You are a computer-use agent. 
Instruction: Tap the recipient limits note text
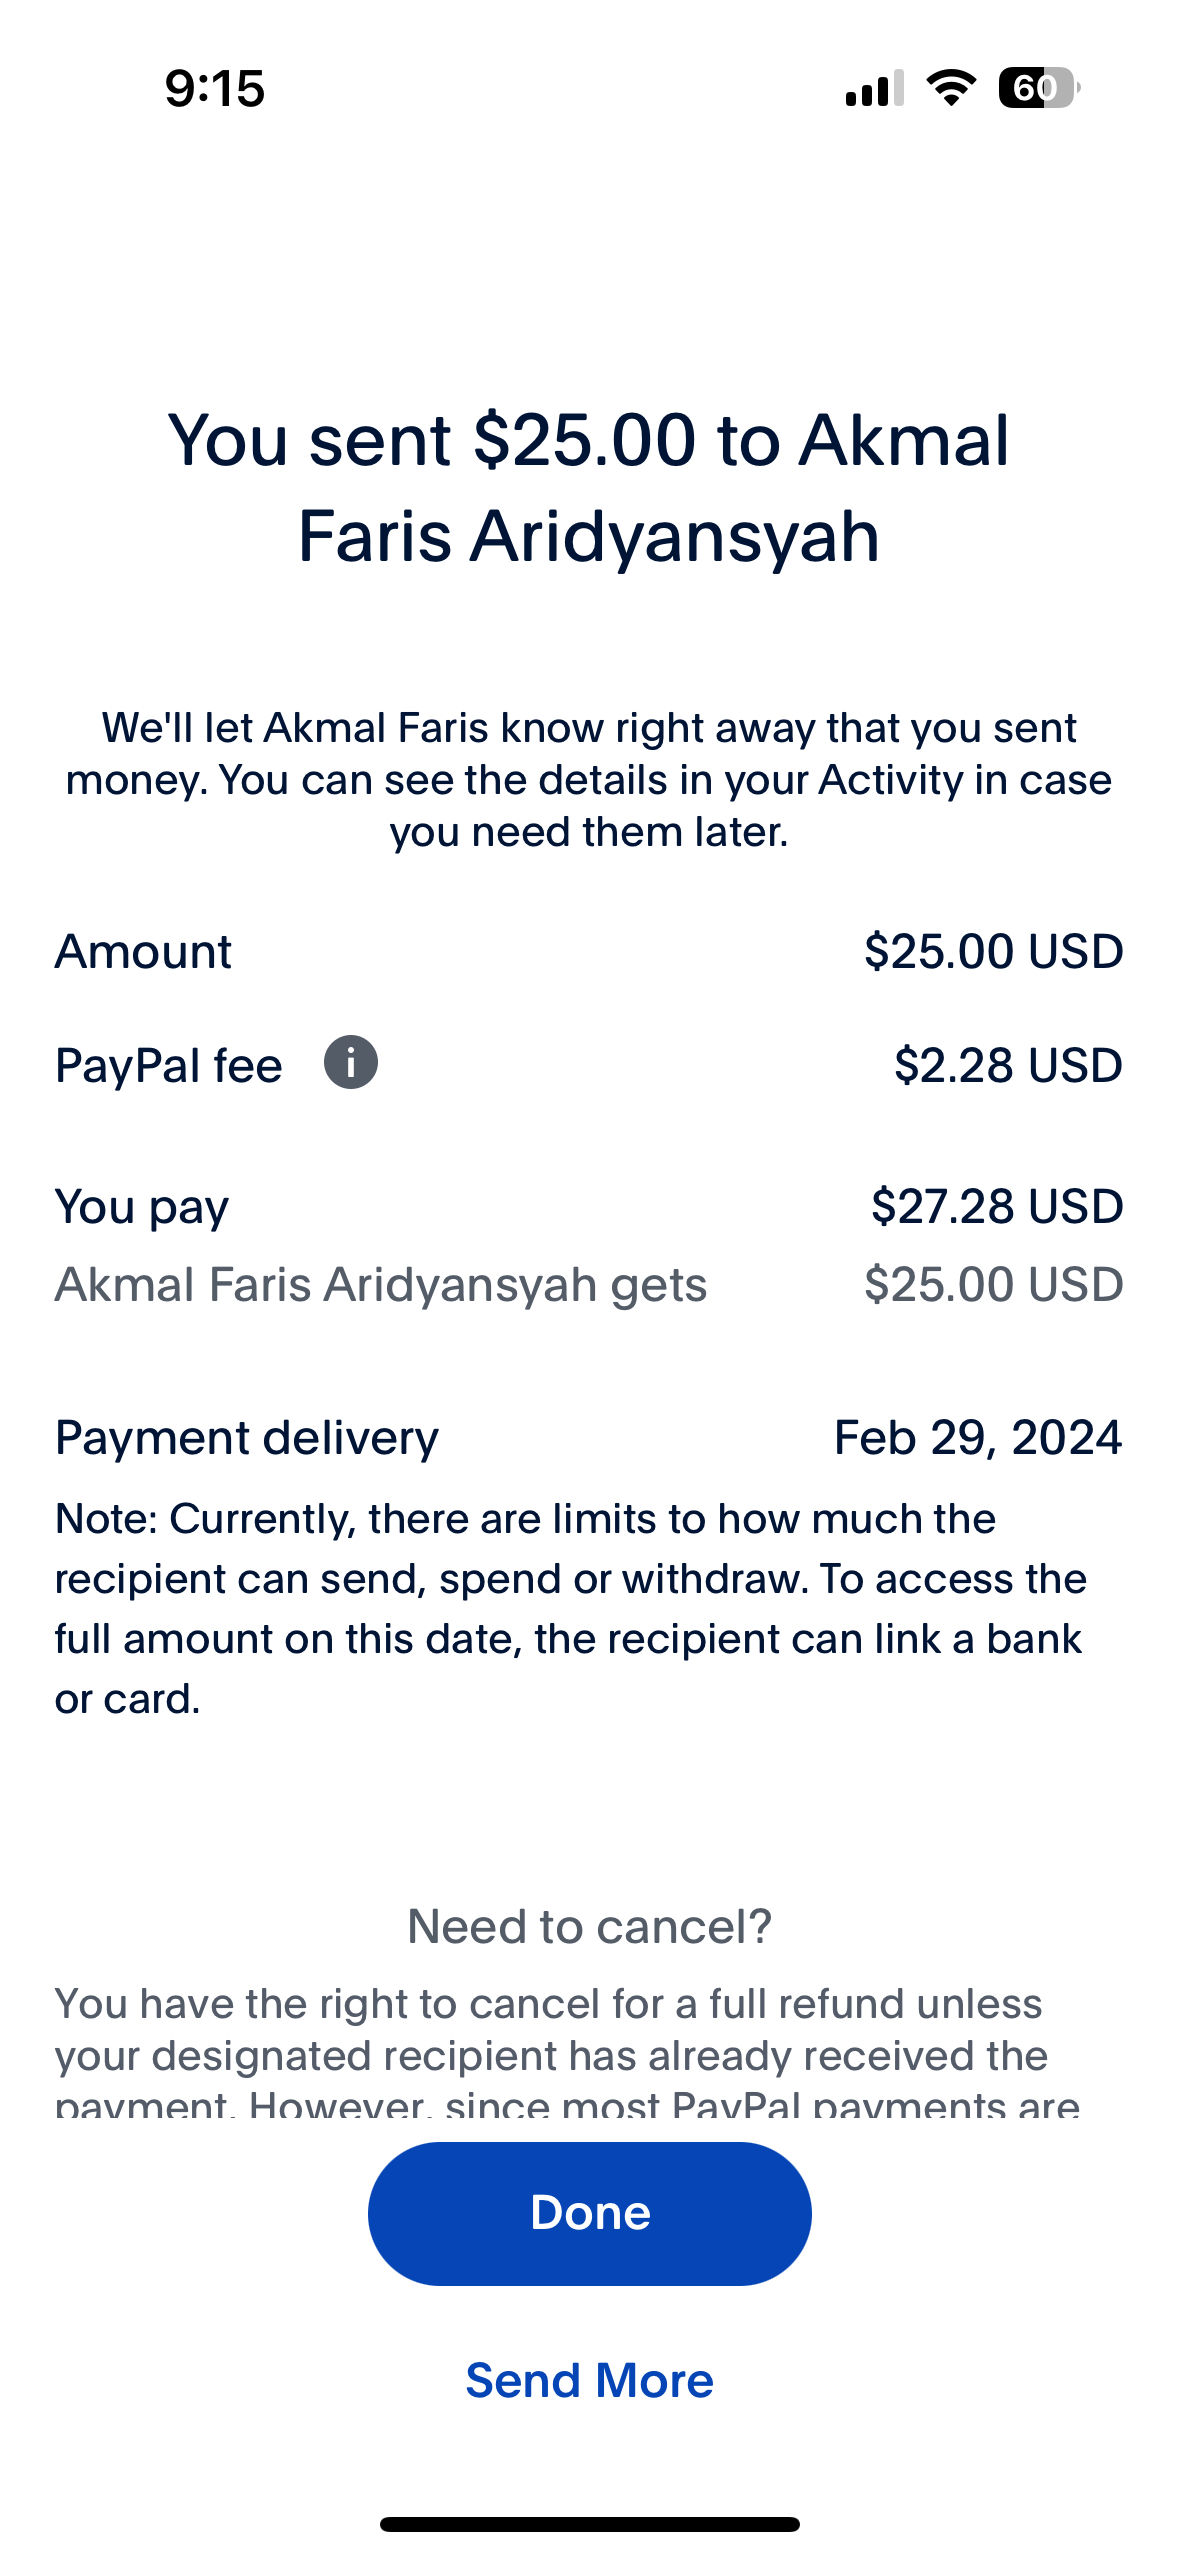tap(570, 1608)
